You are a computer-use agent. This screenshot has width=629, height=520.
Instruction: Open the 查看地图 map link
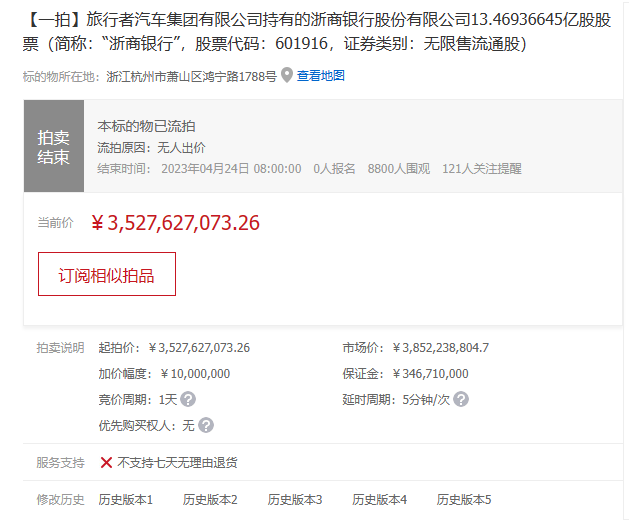coord(321,75)
